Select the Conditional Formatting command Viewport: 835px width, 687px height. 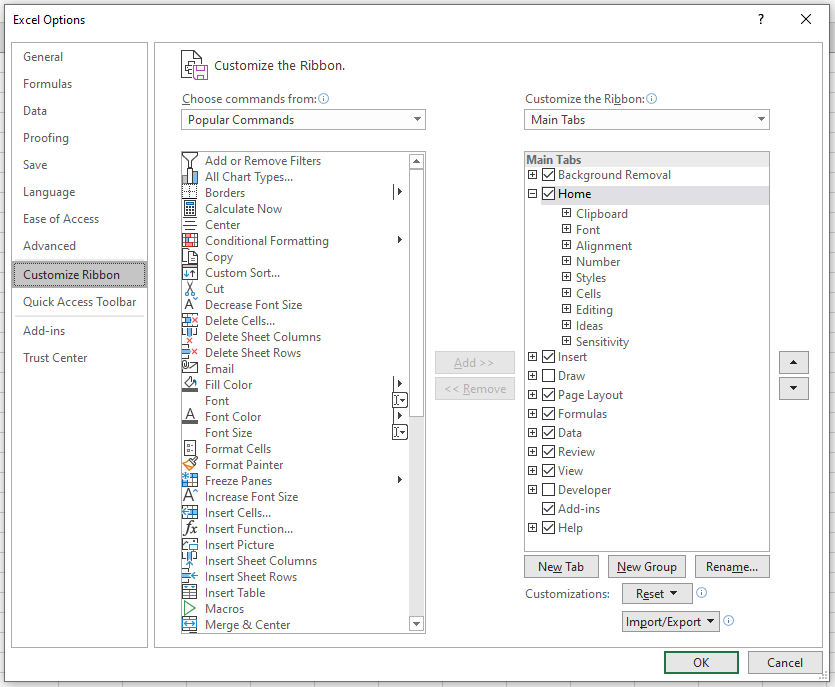point(266,240)
